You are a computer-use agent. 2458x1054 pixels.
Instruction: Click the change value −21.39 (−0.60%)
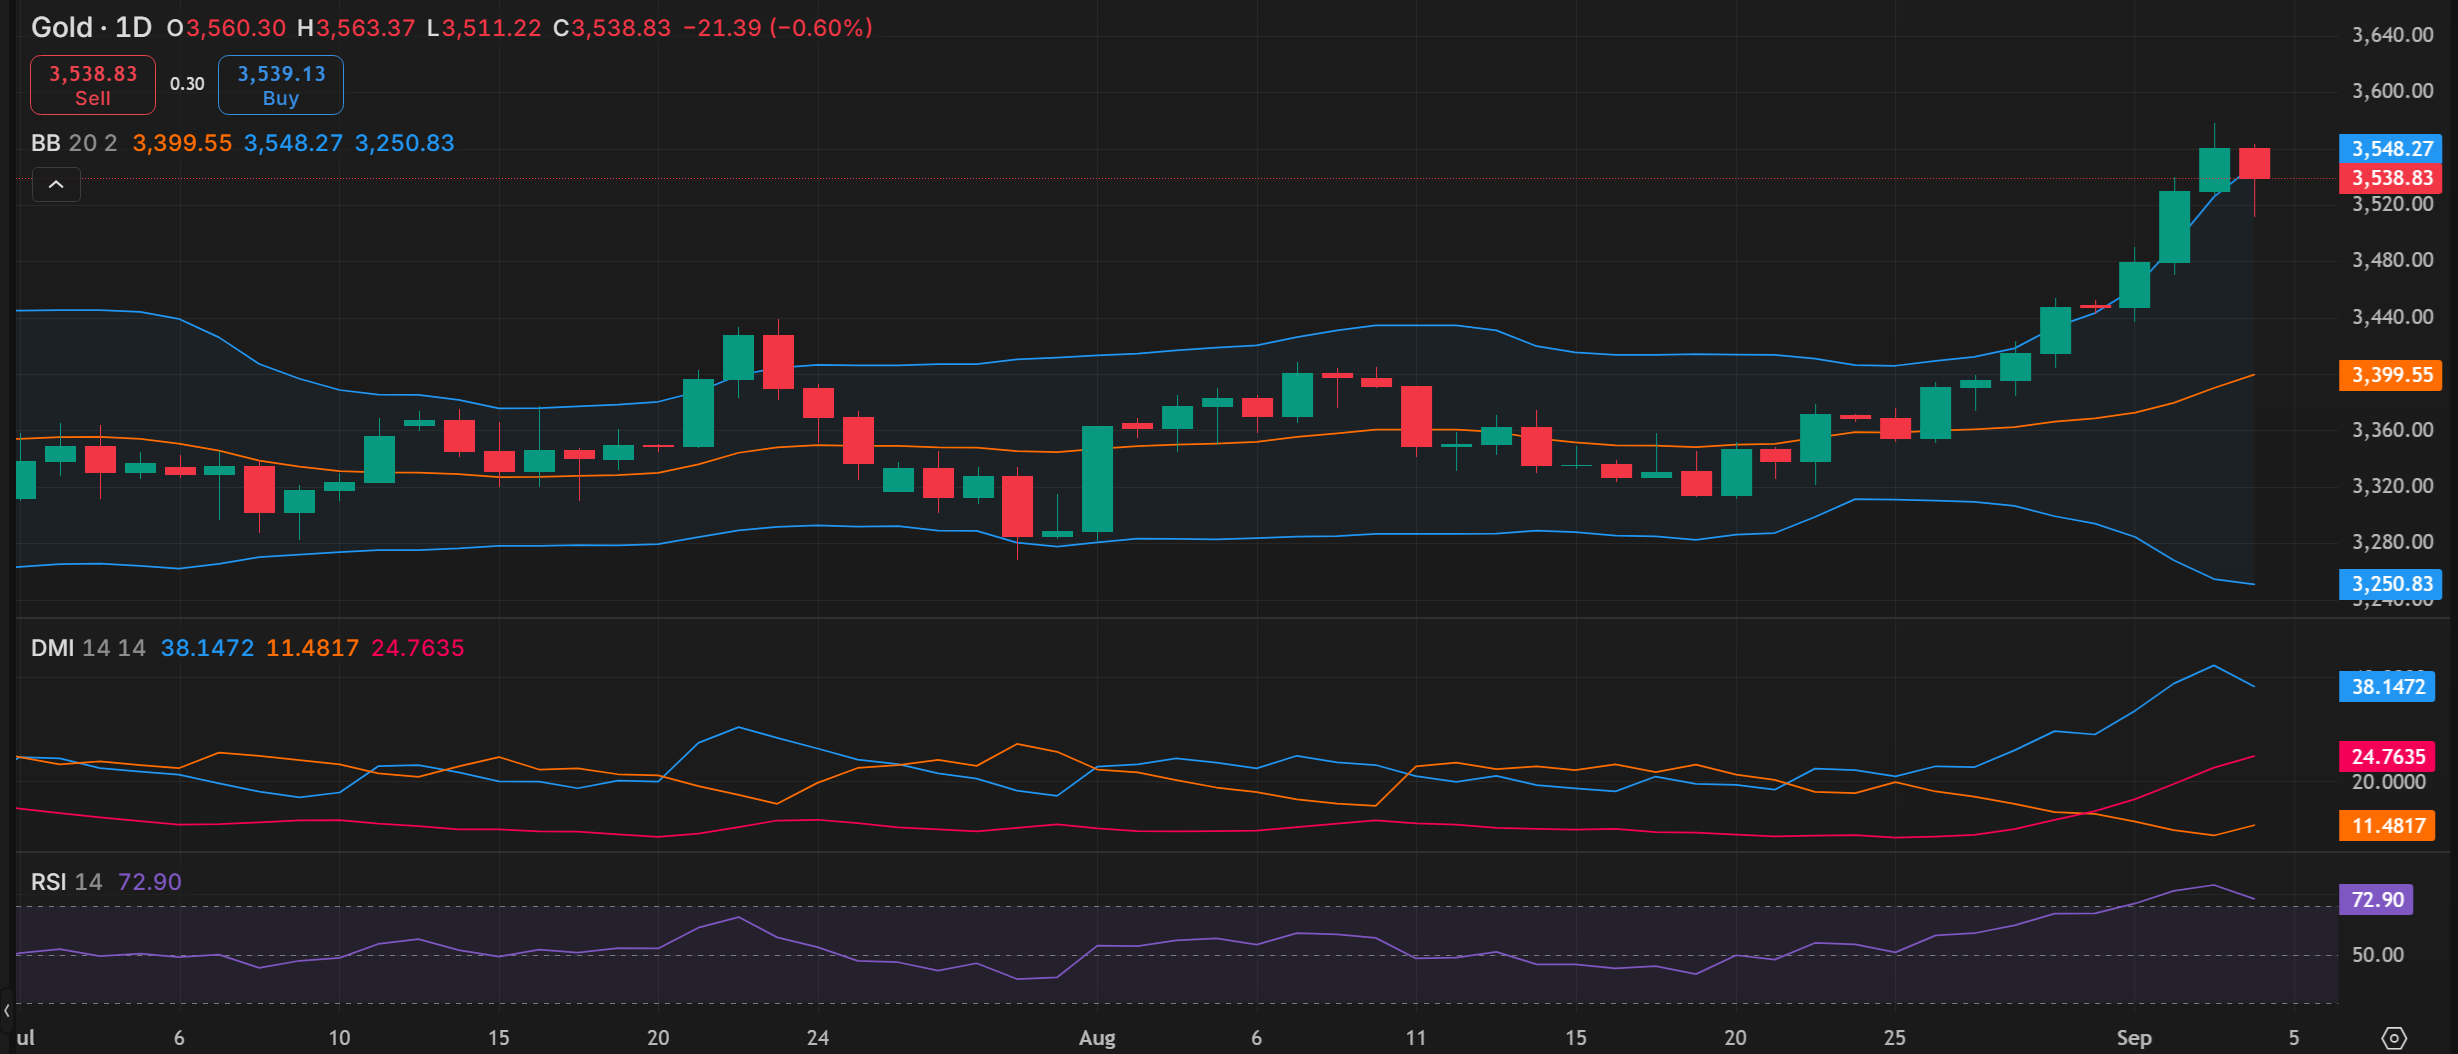(x=778, y=28)
